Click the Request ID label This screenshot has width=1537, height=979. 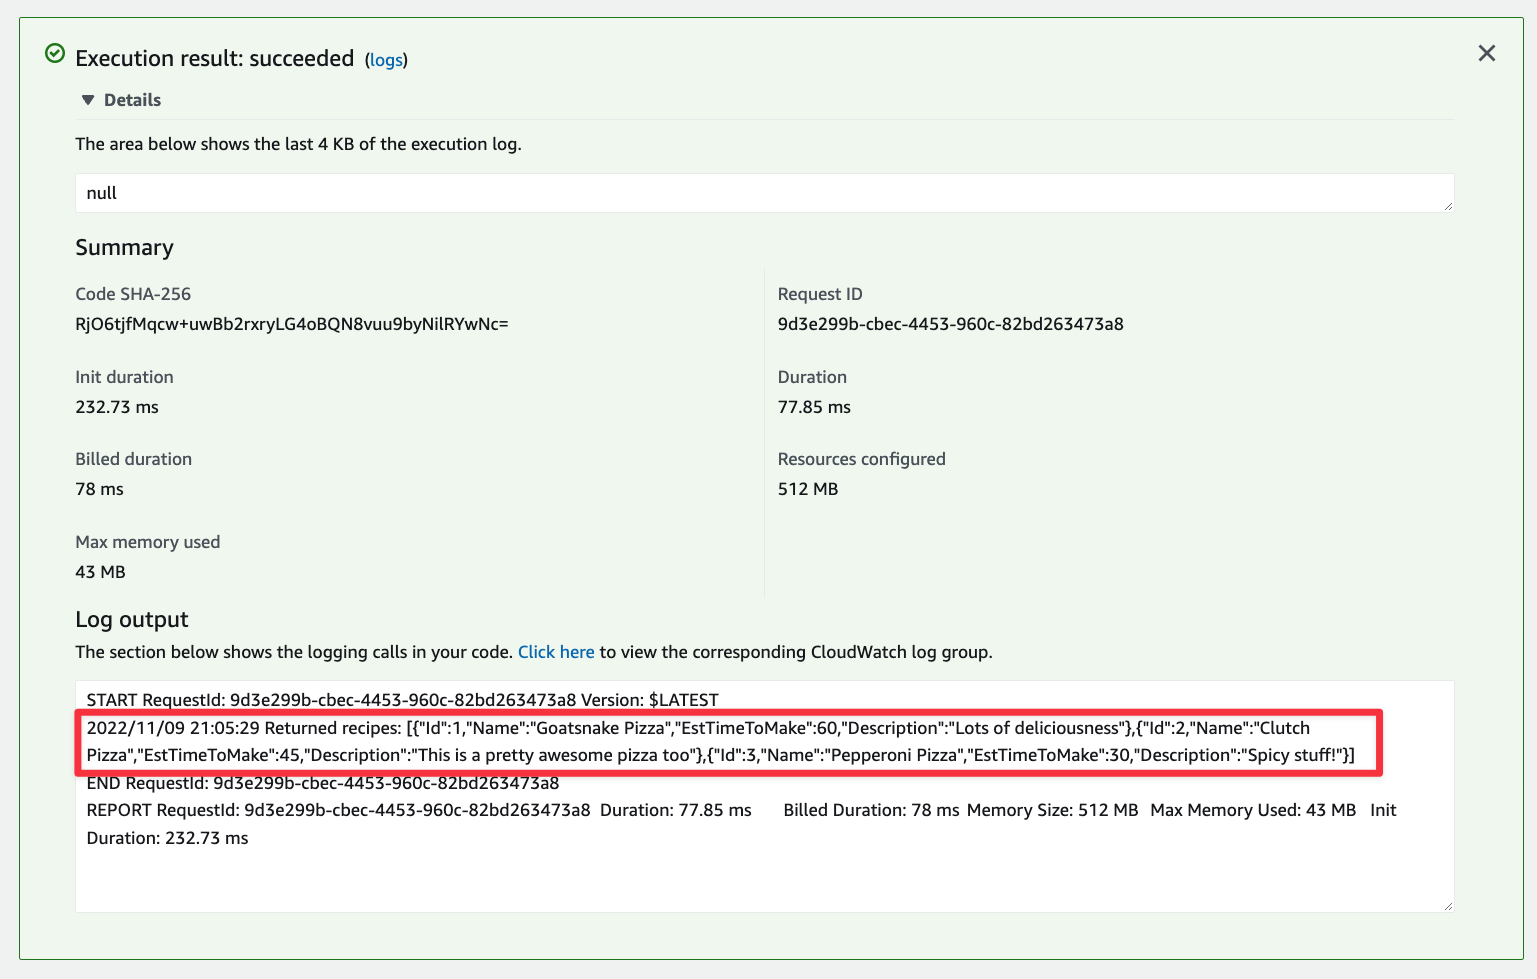point(820,294)
